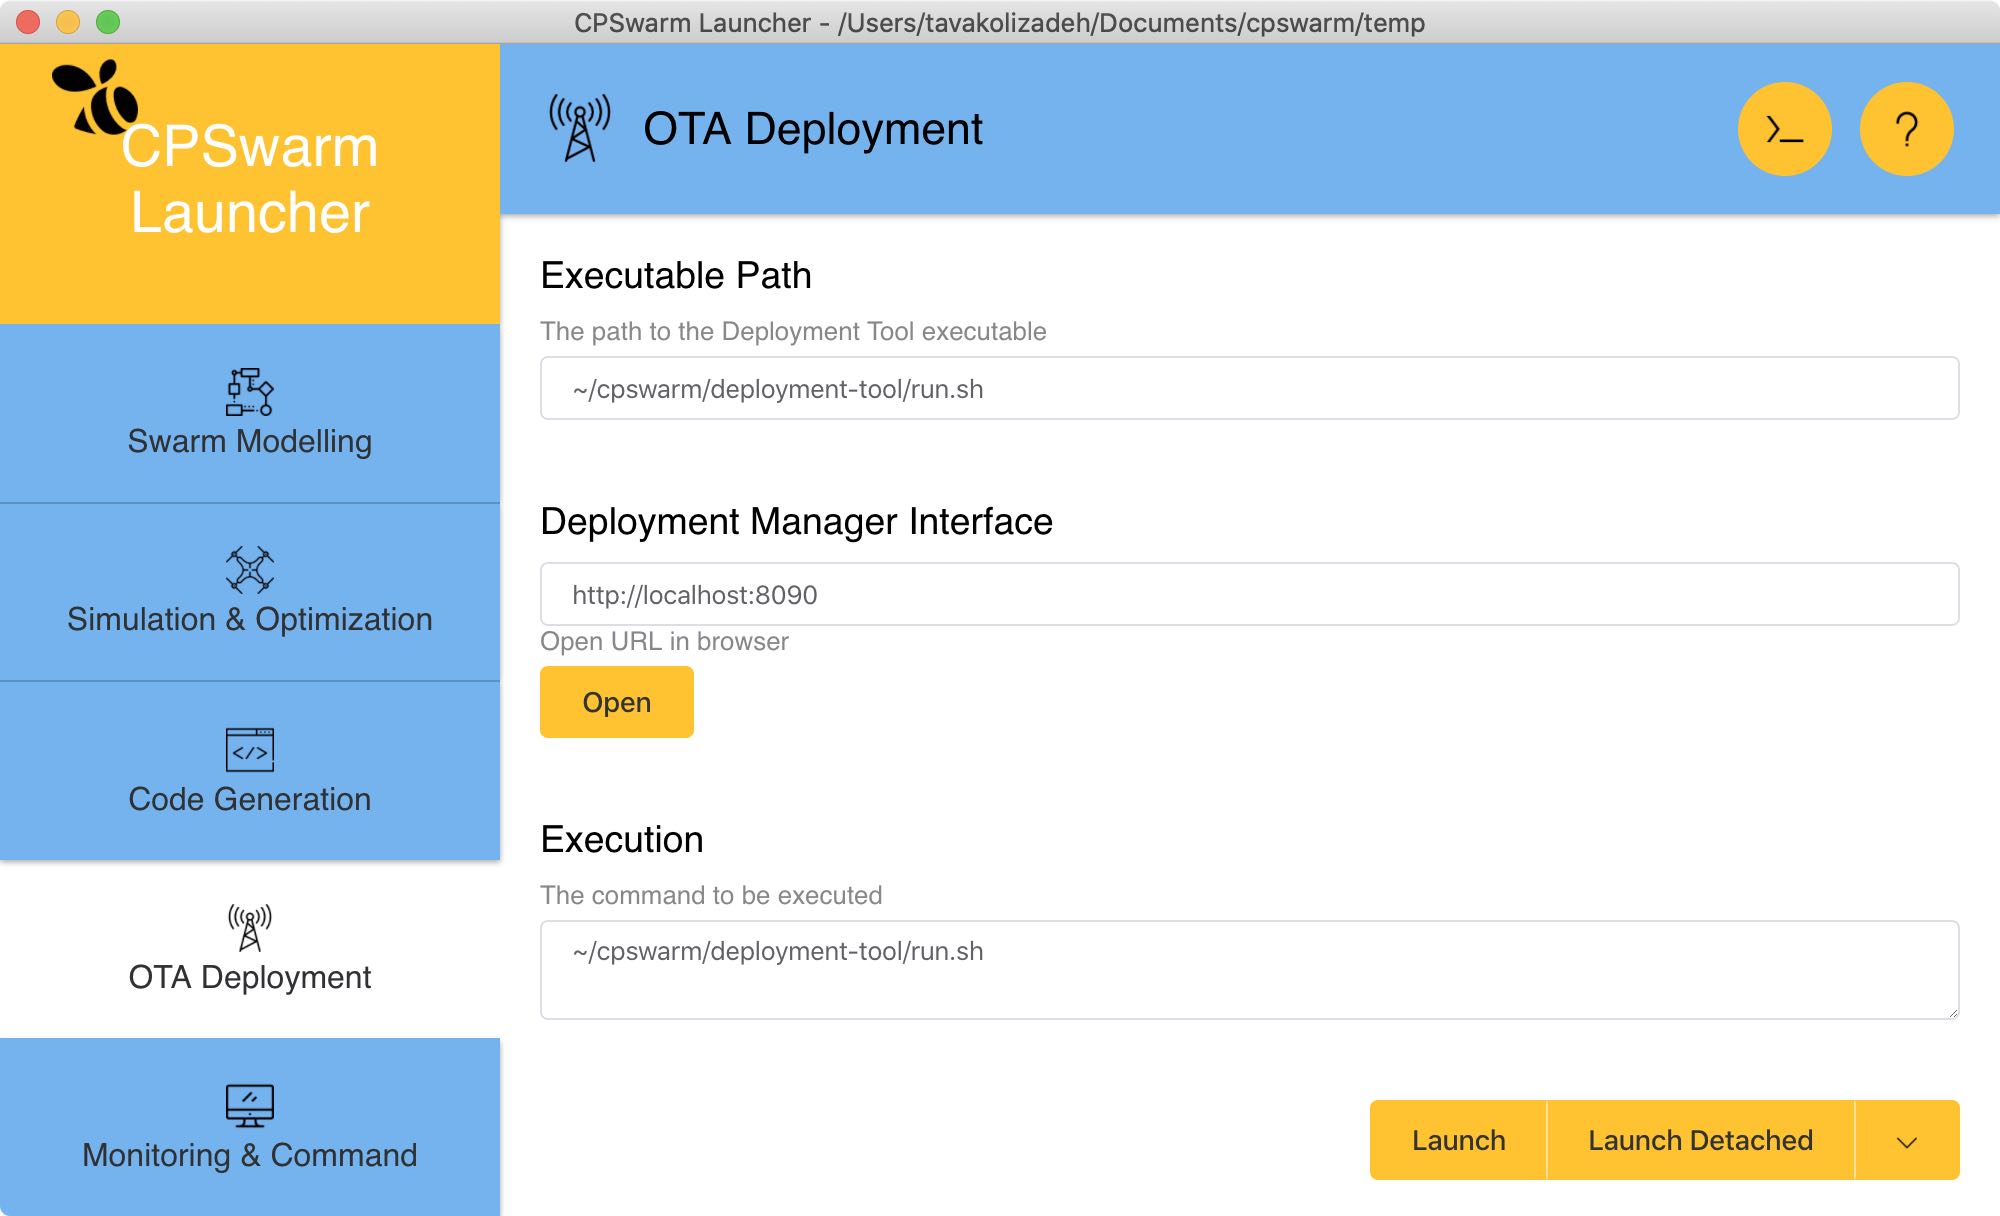2000x1216 pixels.
Task: Expand the launch options dropdown arrow
Action: click(x=1906, y=1141)
